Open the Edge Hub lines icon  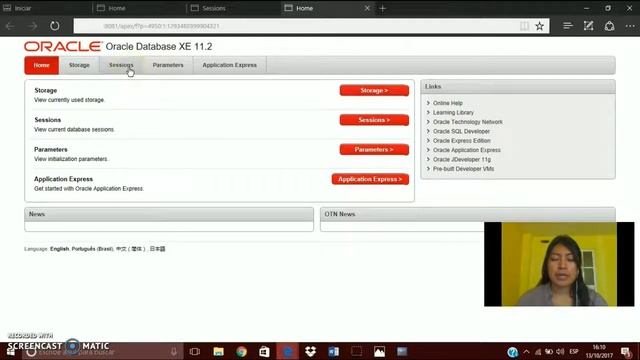[x=568, y=26]
